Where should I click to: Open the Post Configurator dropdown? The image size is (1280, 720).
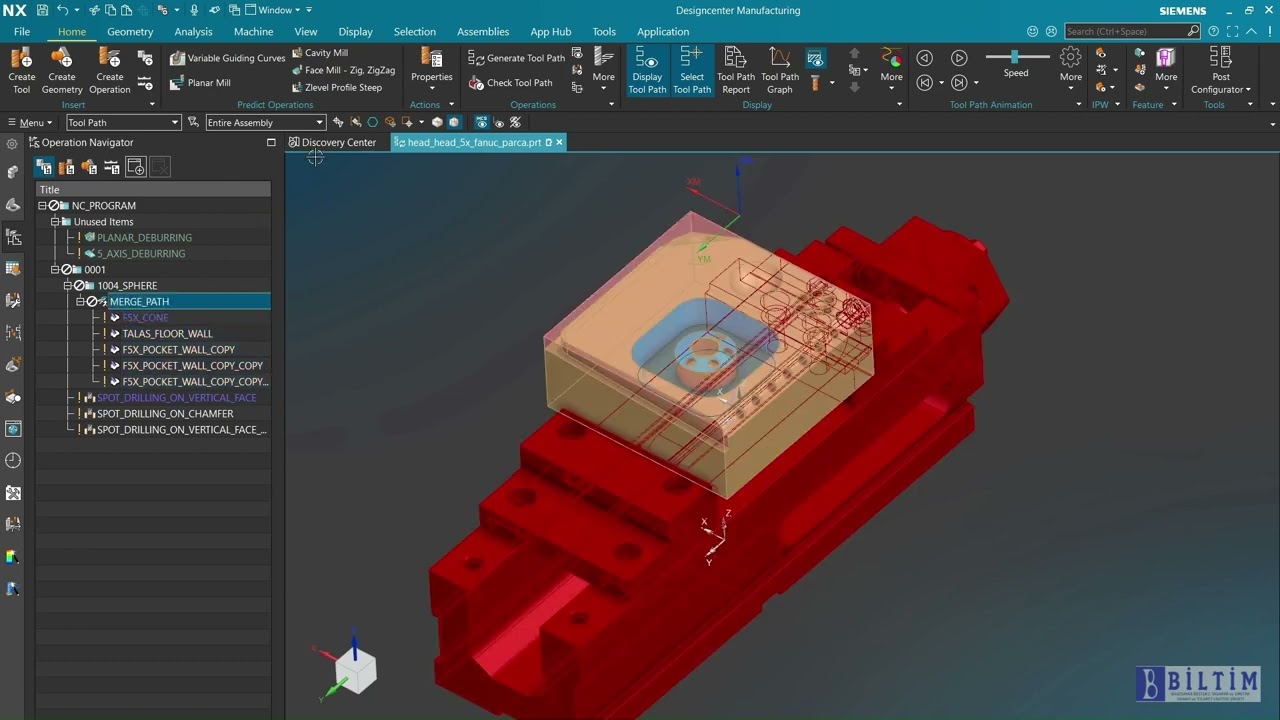point(1220,71)
